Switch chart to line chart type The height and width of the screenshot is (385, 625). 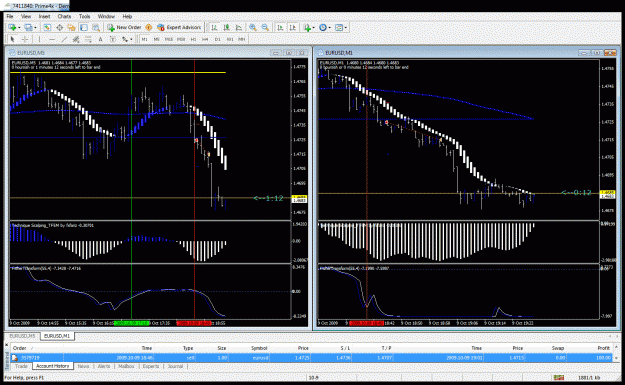click(x=239, y=28)
